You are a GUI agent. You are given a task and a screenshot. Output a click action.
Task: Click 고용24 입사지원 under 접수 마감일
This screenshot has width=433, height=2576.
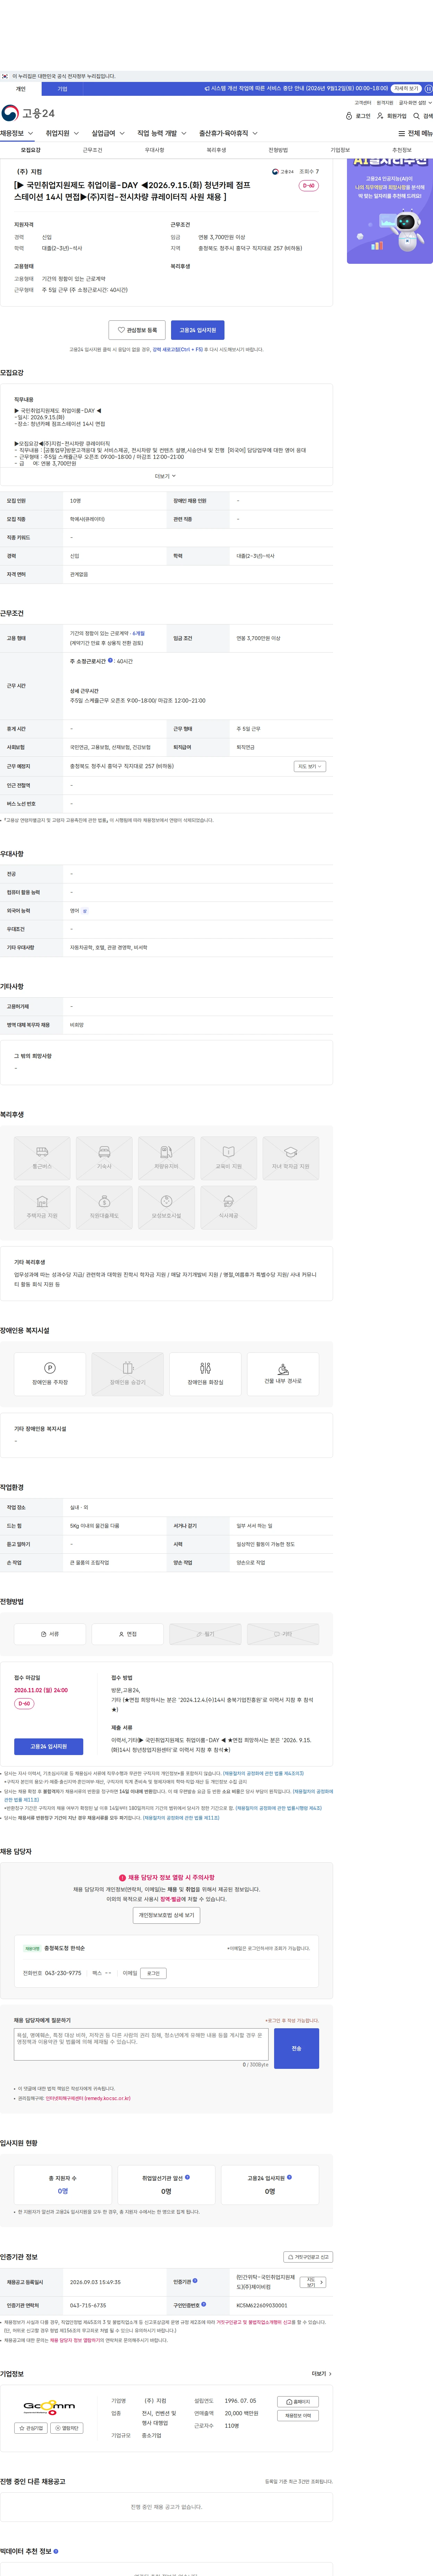click(x=49, y=1746)
